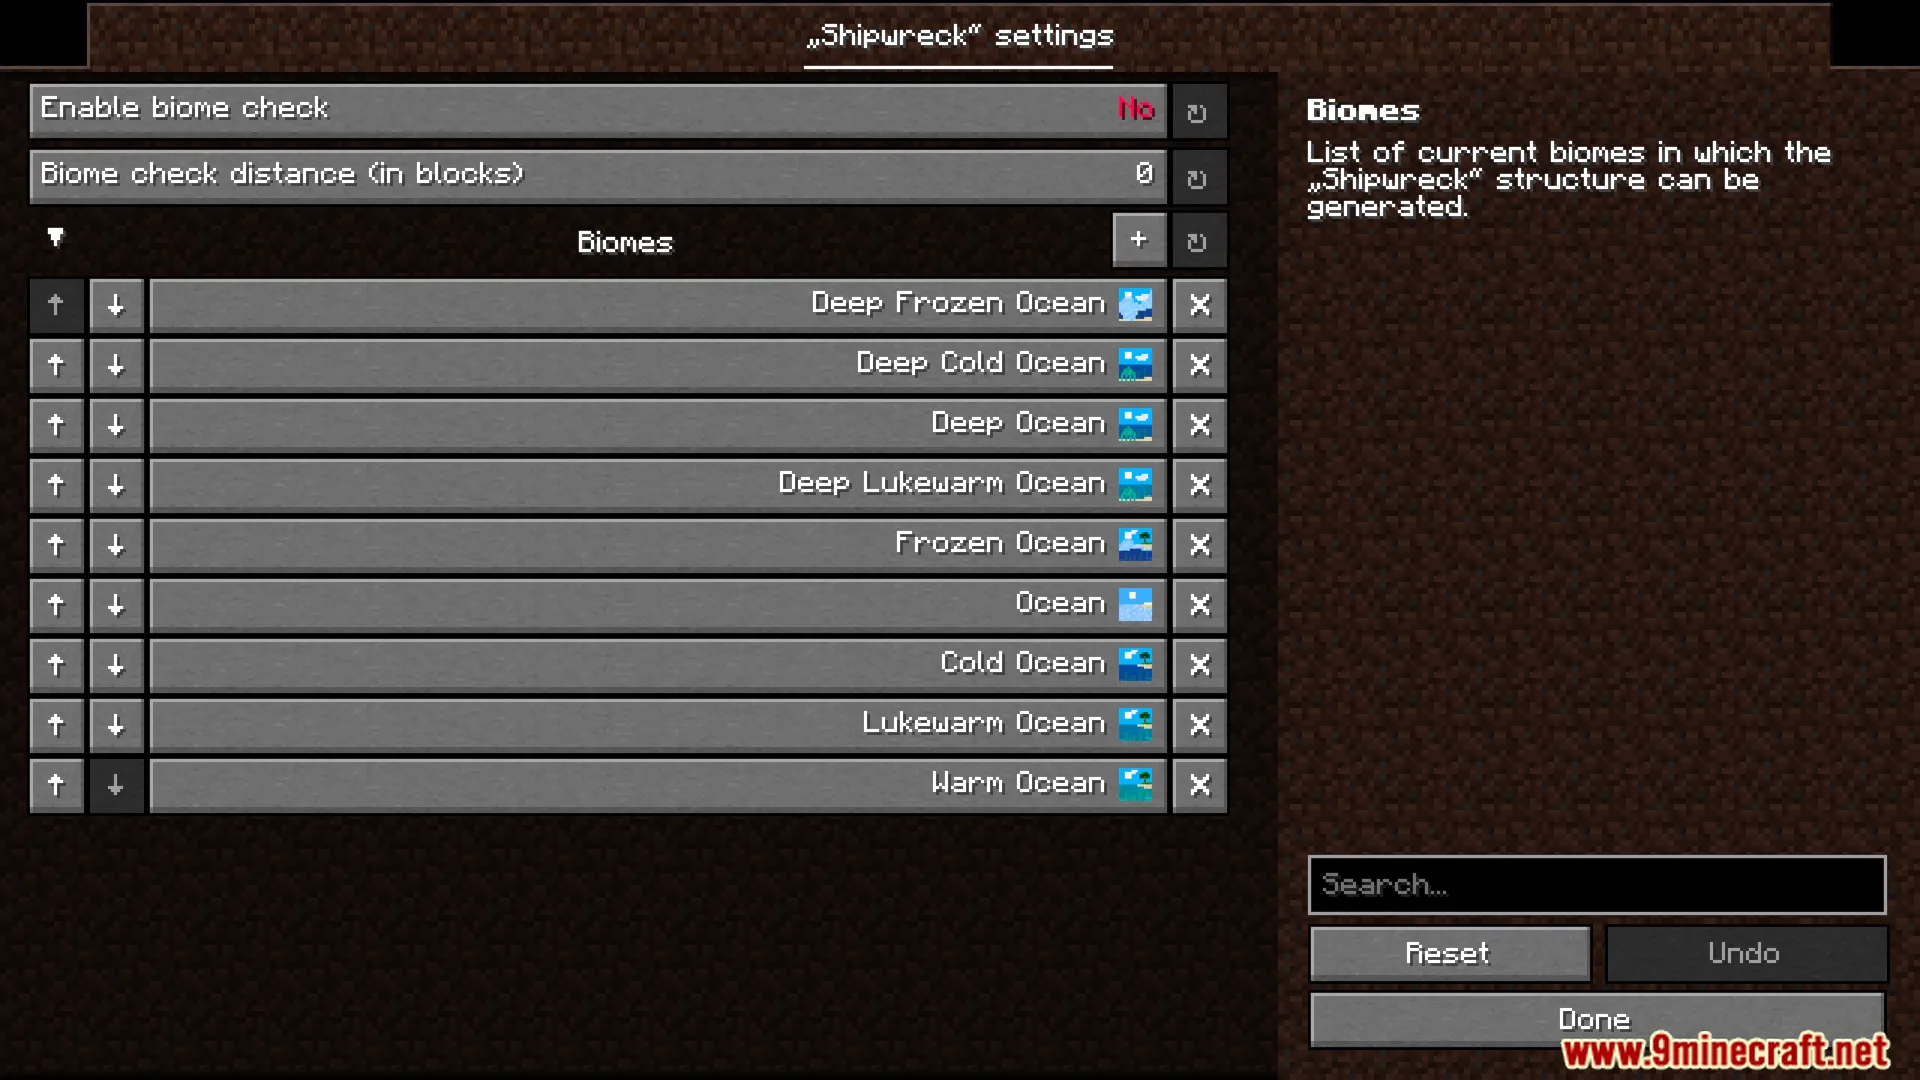Move Deep Cold Ocean entry upward

(x=55, y=363)
